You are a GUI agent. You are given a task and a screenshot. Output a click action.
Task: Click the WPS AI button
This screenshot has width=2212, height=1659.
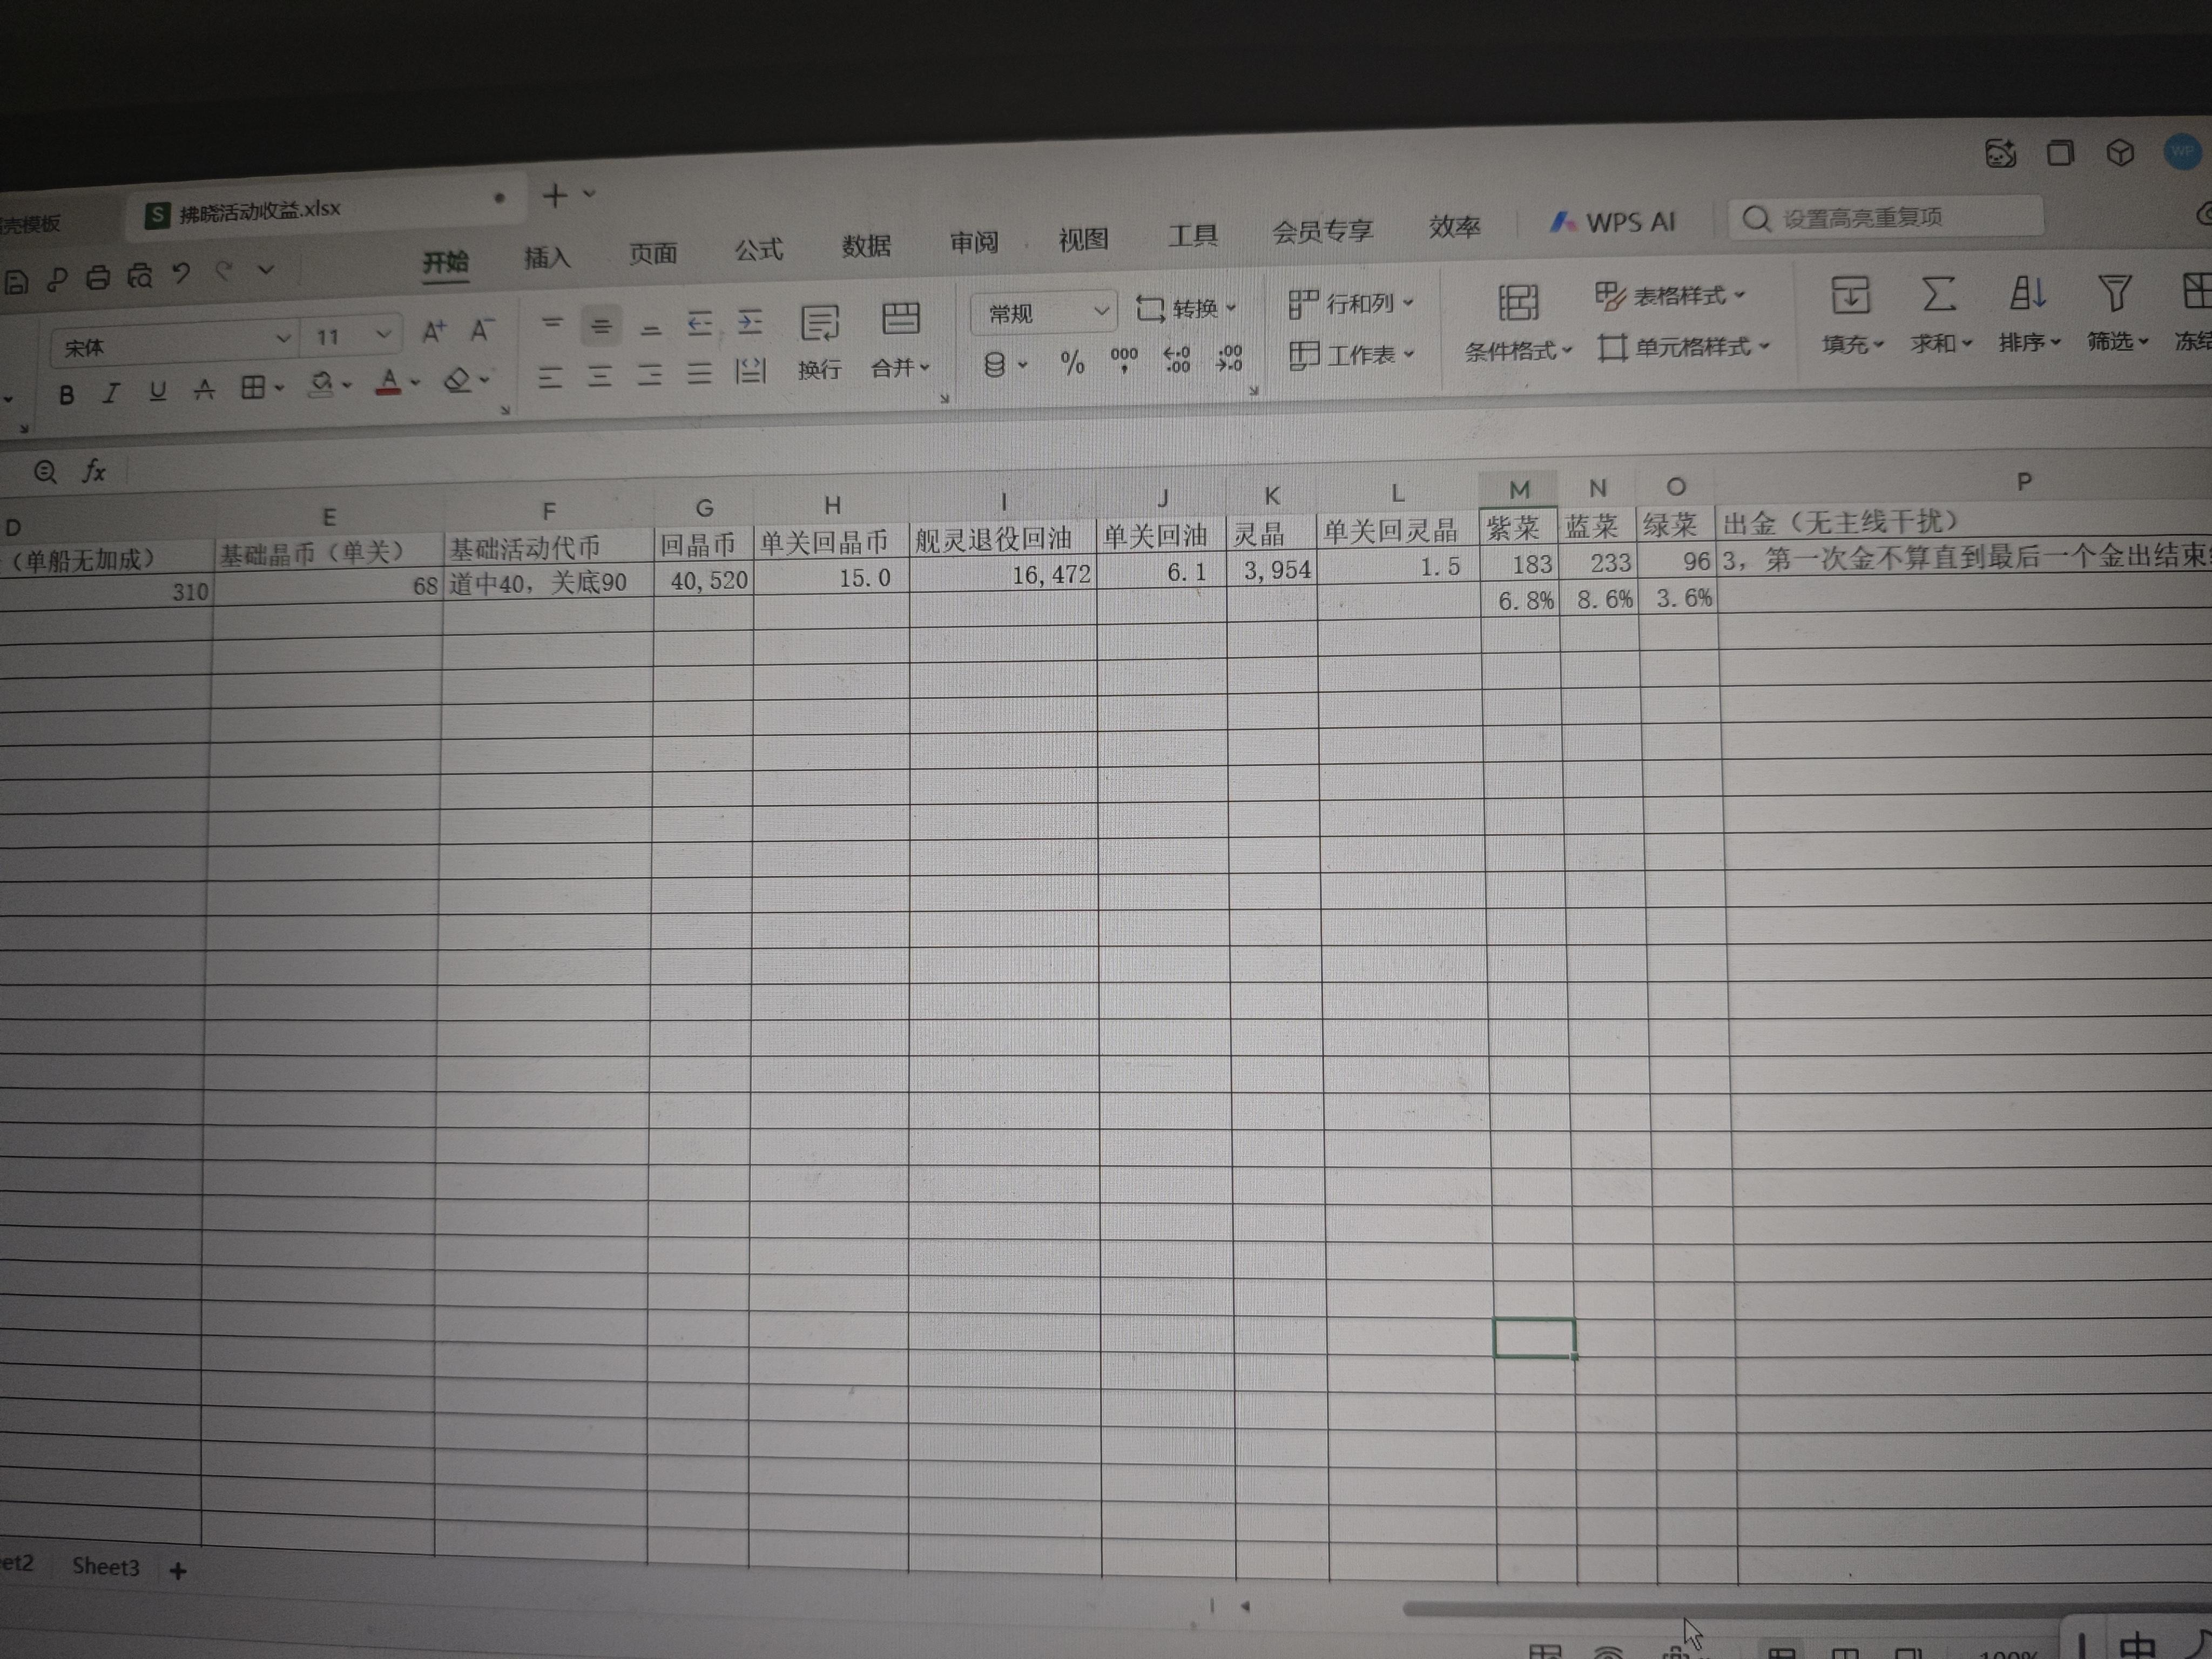click(x=1613, y=223)
